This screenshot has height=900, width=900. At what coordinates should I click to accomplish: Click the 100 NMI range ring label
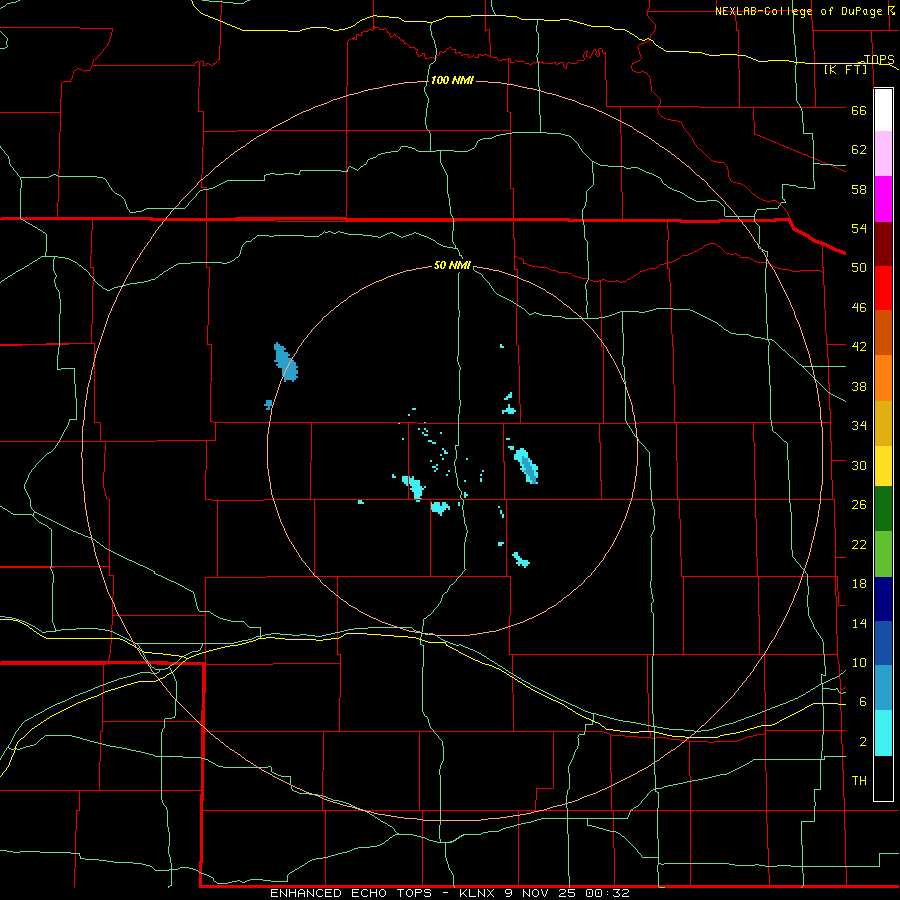[x=452, y=80]
